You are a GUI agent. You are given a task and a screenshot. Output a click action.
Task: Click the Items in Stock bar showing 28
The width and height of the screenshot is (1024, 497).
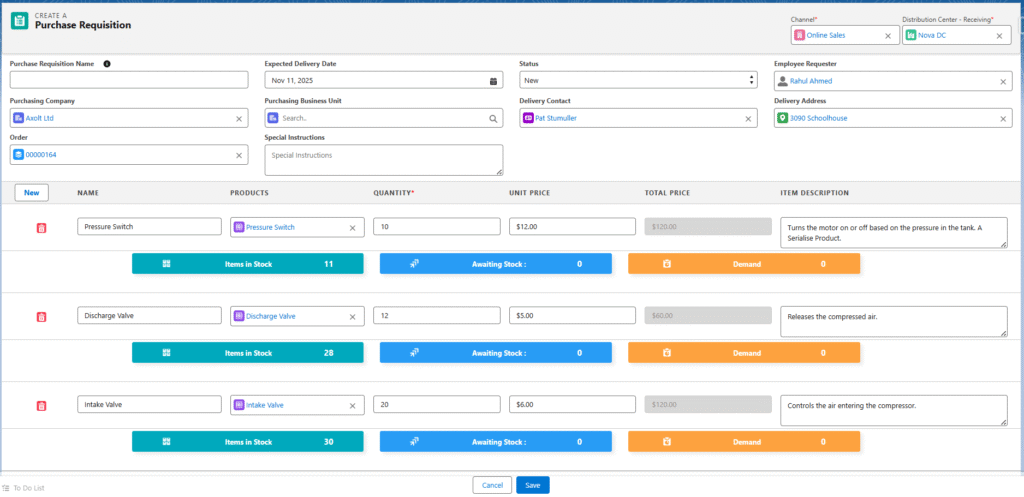coord(247,353)
